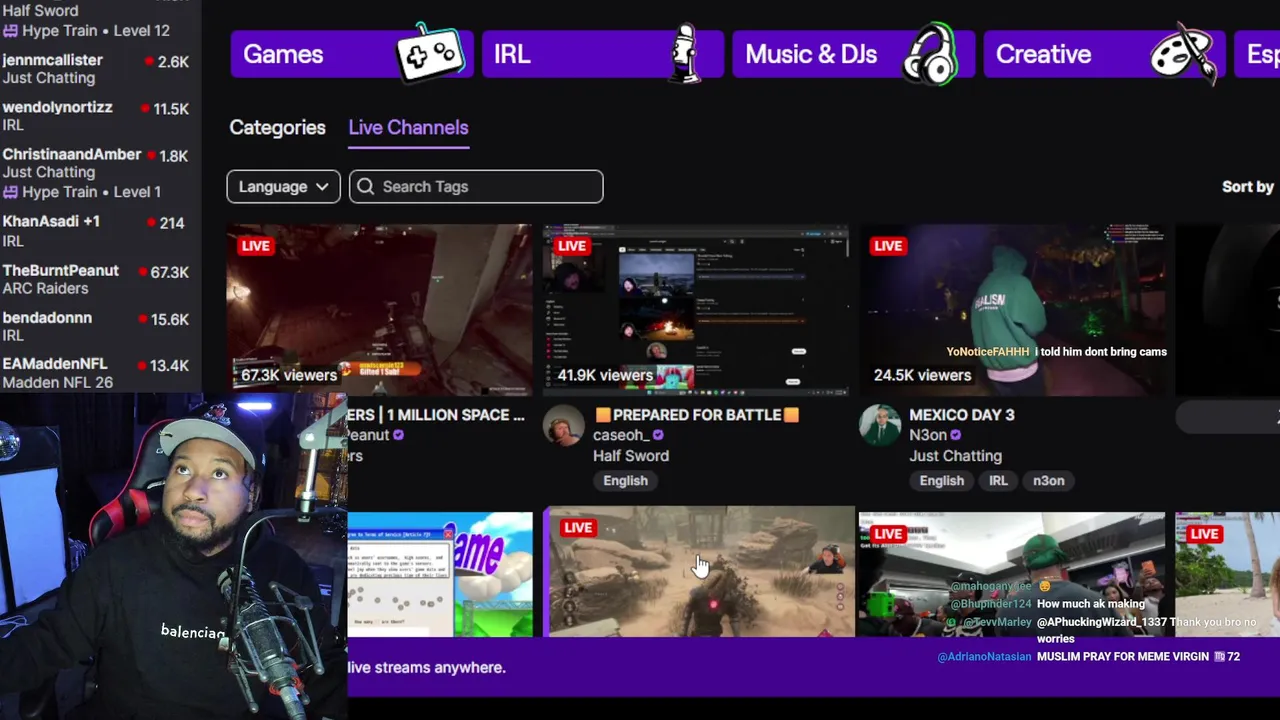Open jennmcallister channel in sidebar
The height and width of the screenshot is (720, 1280).
96,69
